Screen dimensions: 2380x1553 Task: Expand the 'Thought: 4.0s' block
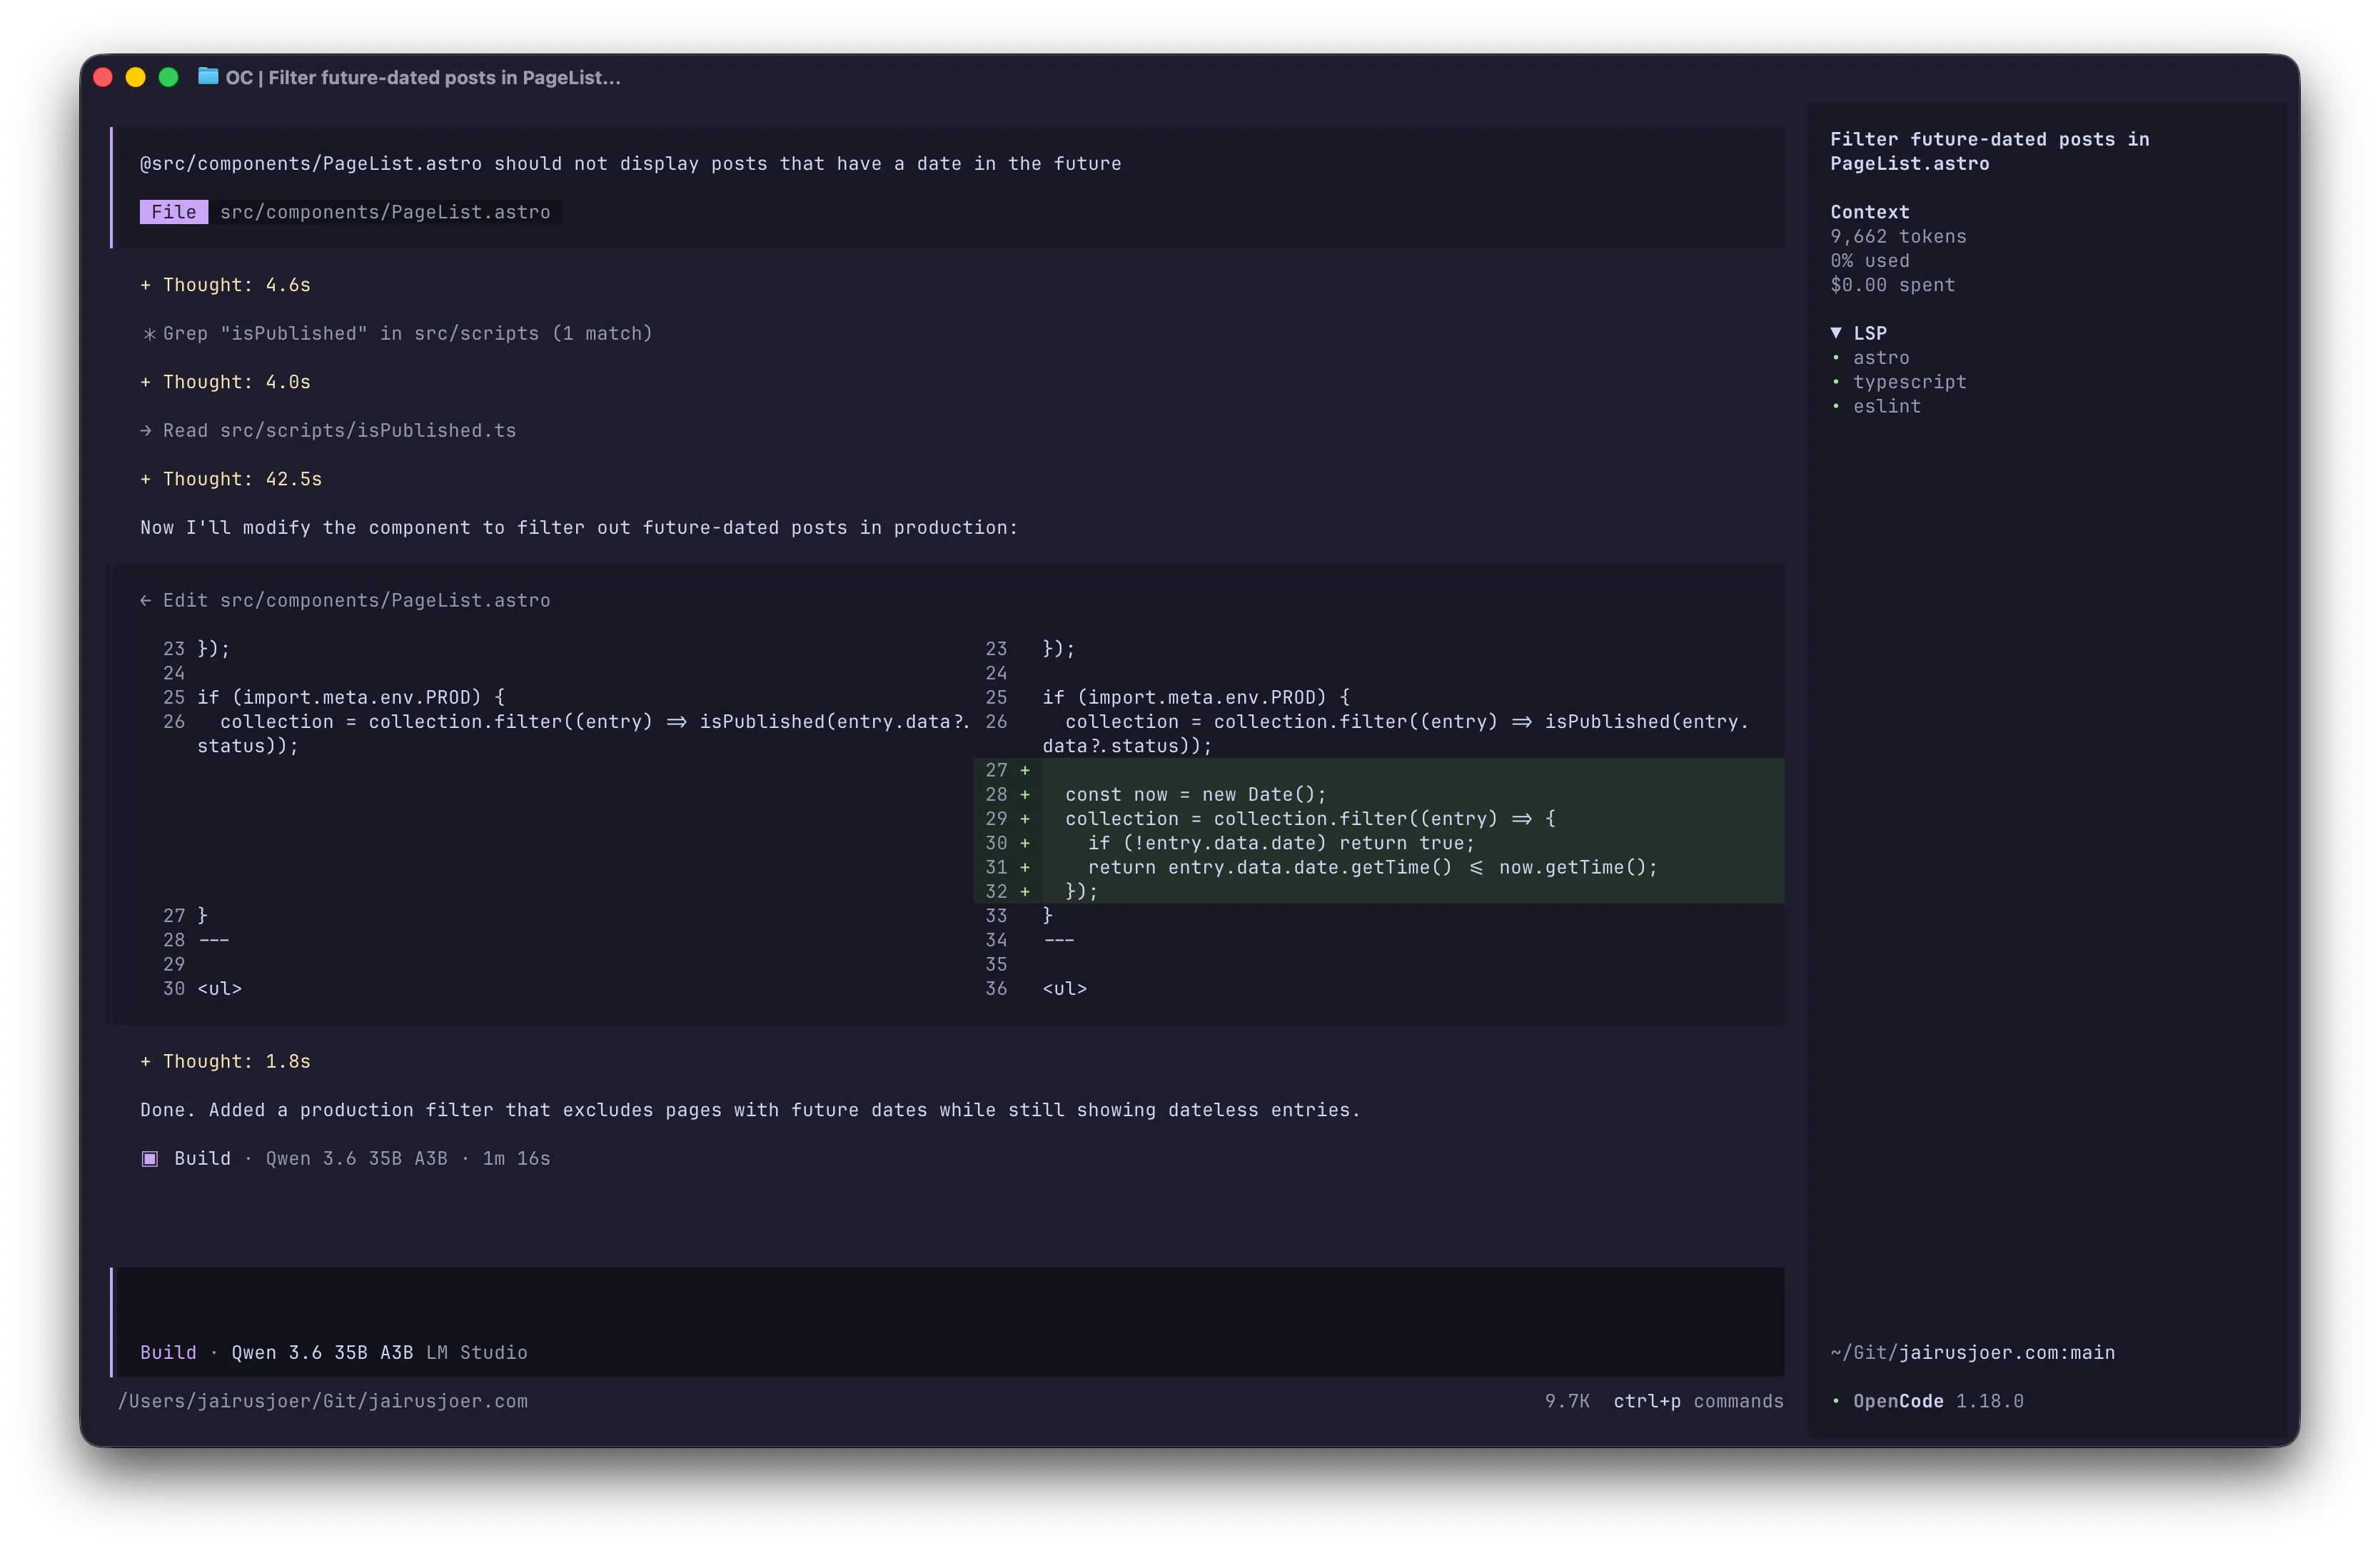[225, 382]
